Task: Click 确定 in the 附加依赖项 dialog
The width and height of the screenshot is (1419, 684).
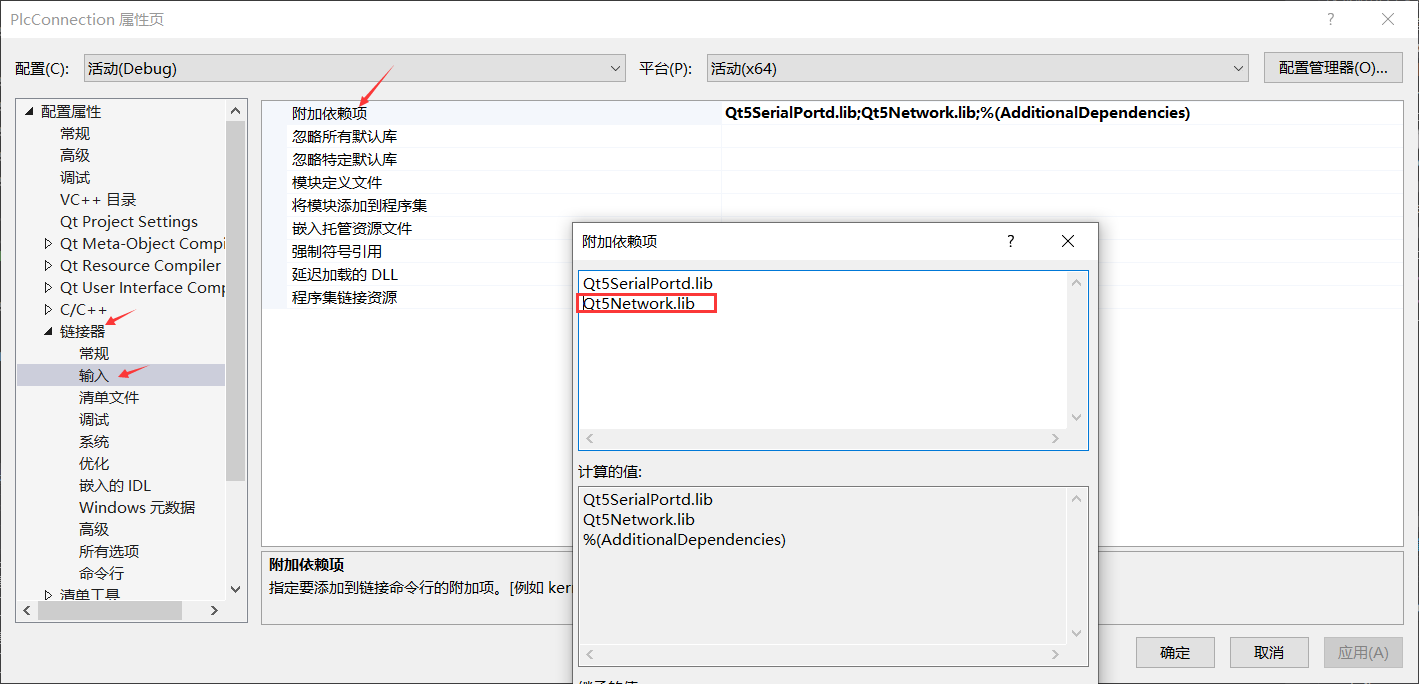Action: coord(1174,652)
